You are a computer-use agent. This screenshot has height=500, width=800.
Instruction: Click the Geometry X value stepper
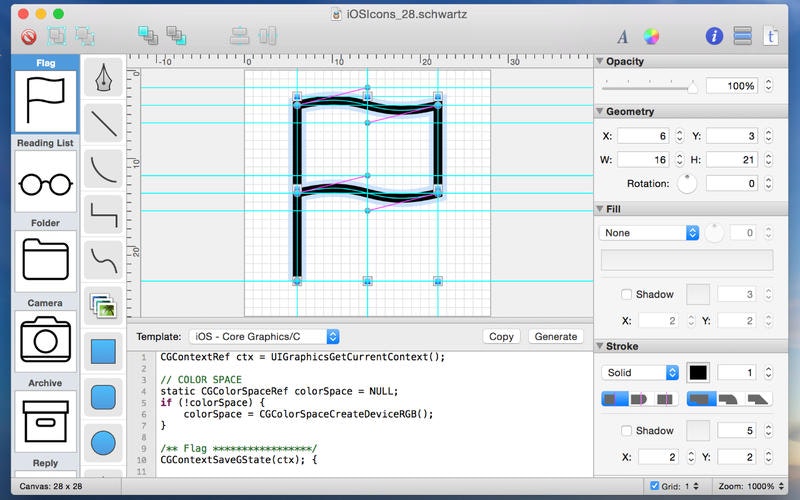click(x=679, y=136)
